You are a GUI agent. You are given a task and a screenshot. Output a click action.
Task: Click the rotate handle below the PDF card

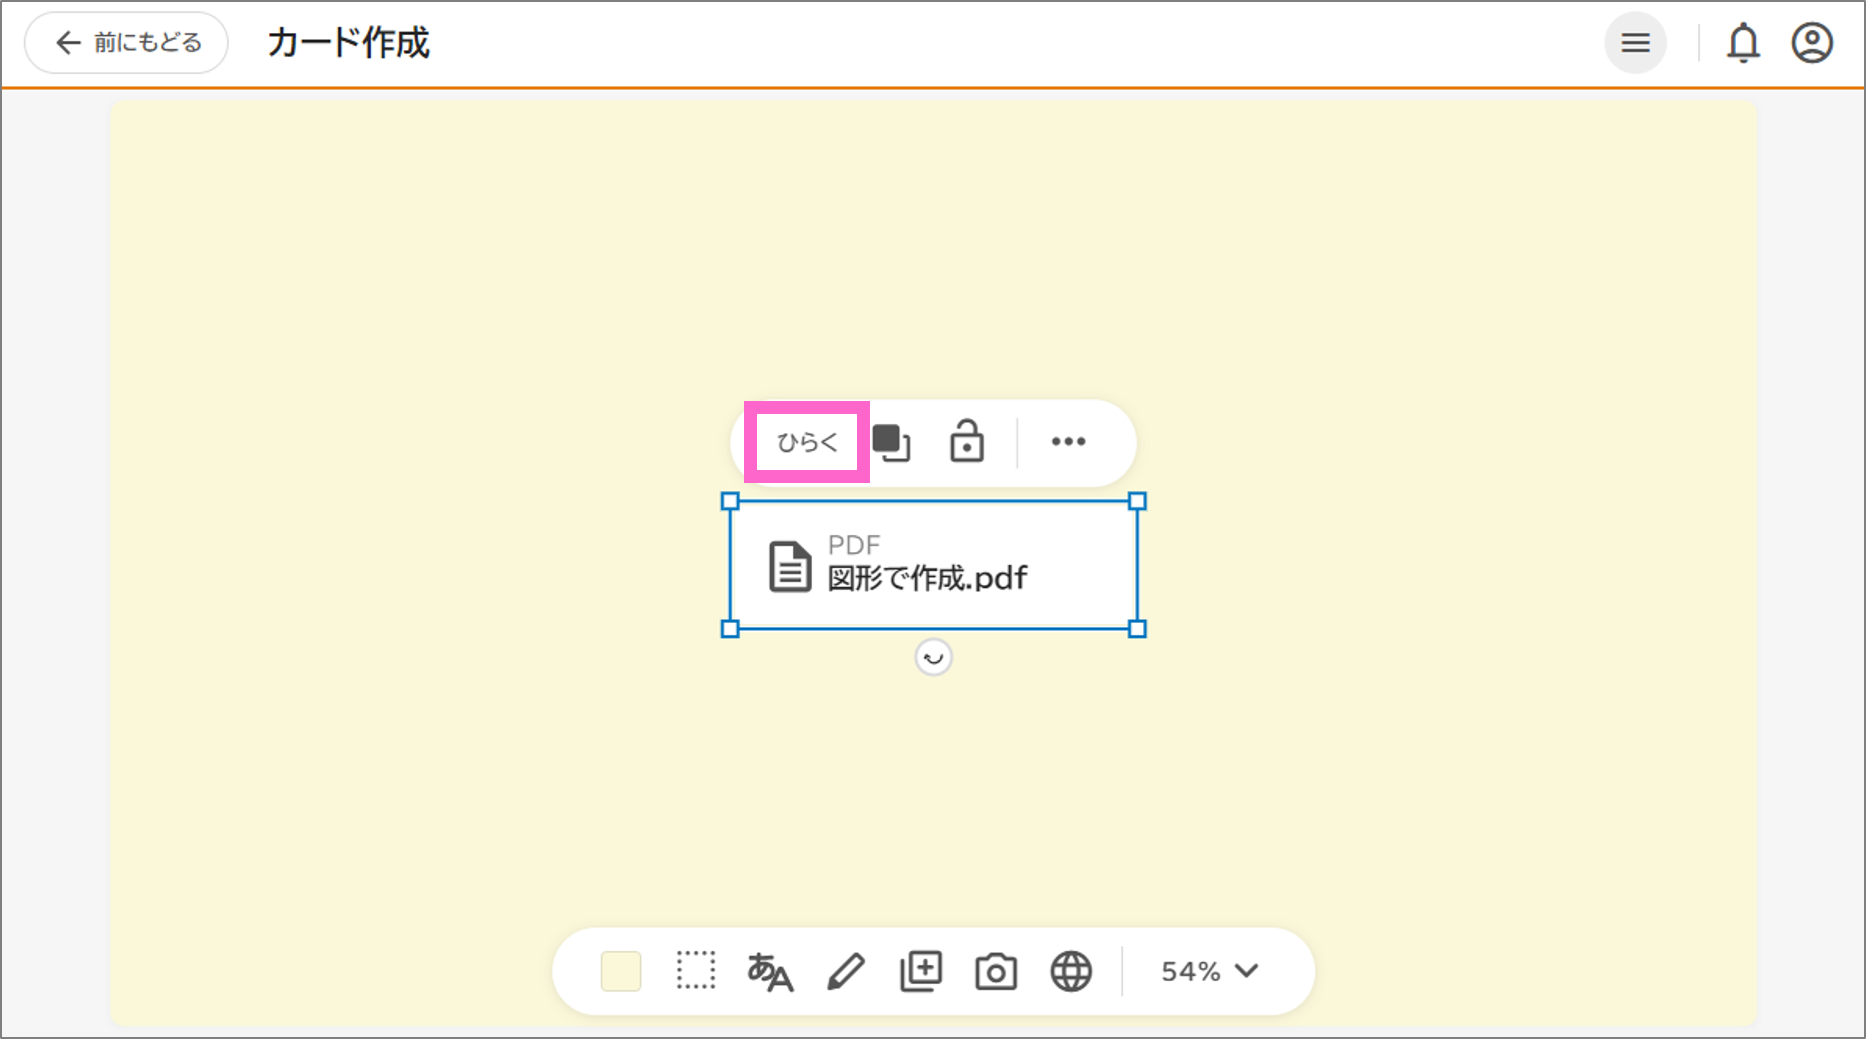point(933,657)
